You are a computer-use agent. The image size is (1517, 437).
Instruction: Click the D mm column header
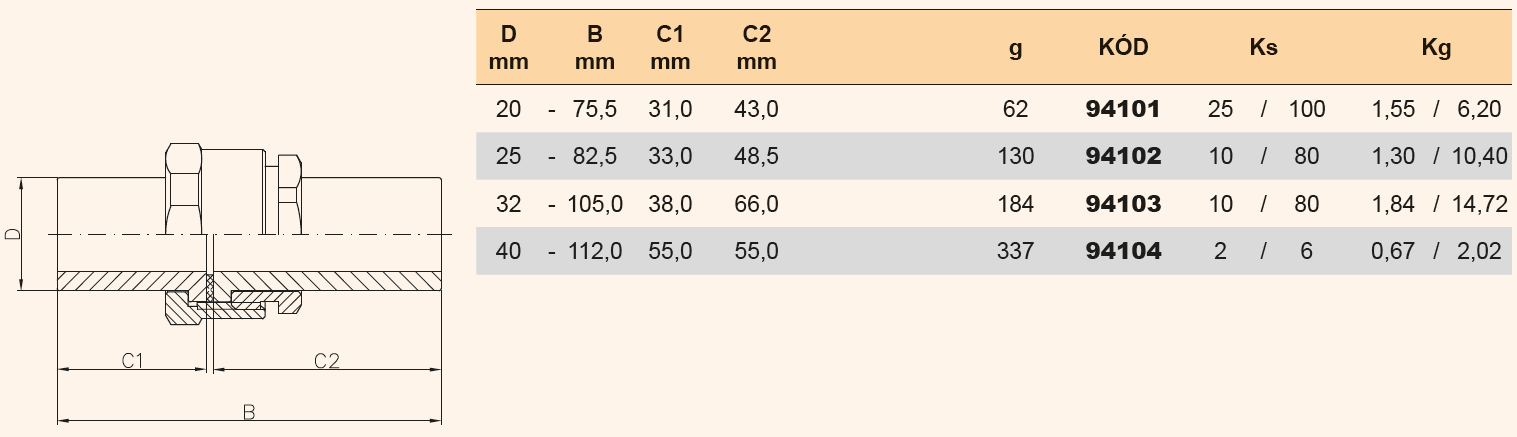tap(508, 47)
